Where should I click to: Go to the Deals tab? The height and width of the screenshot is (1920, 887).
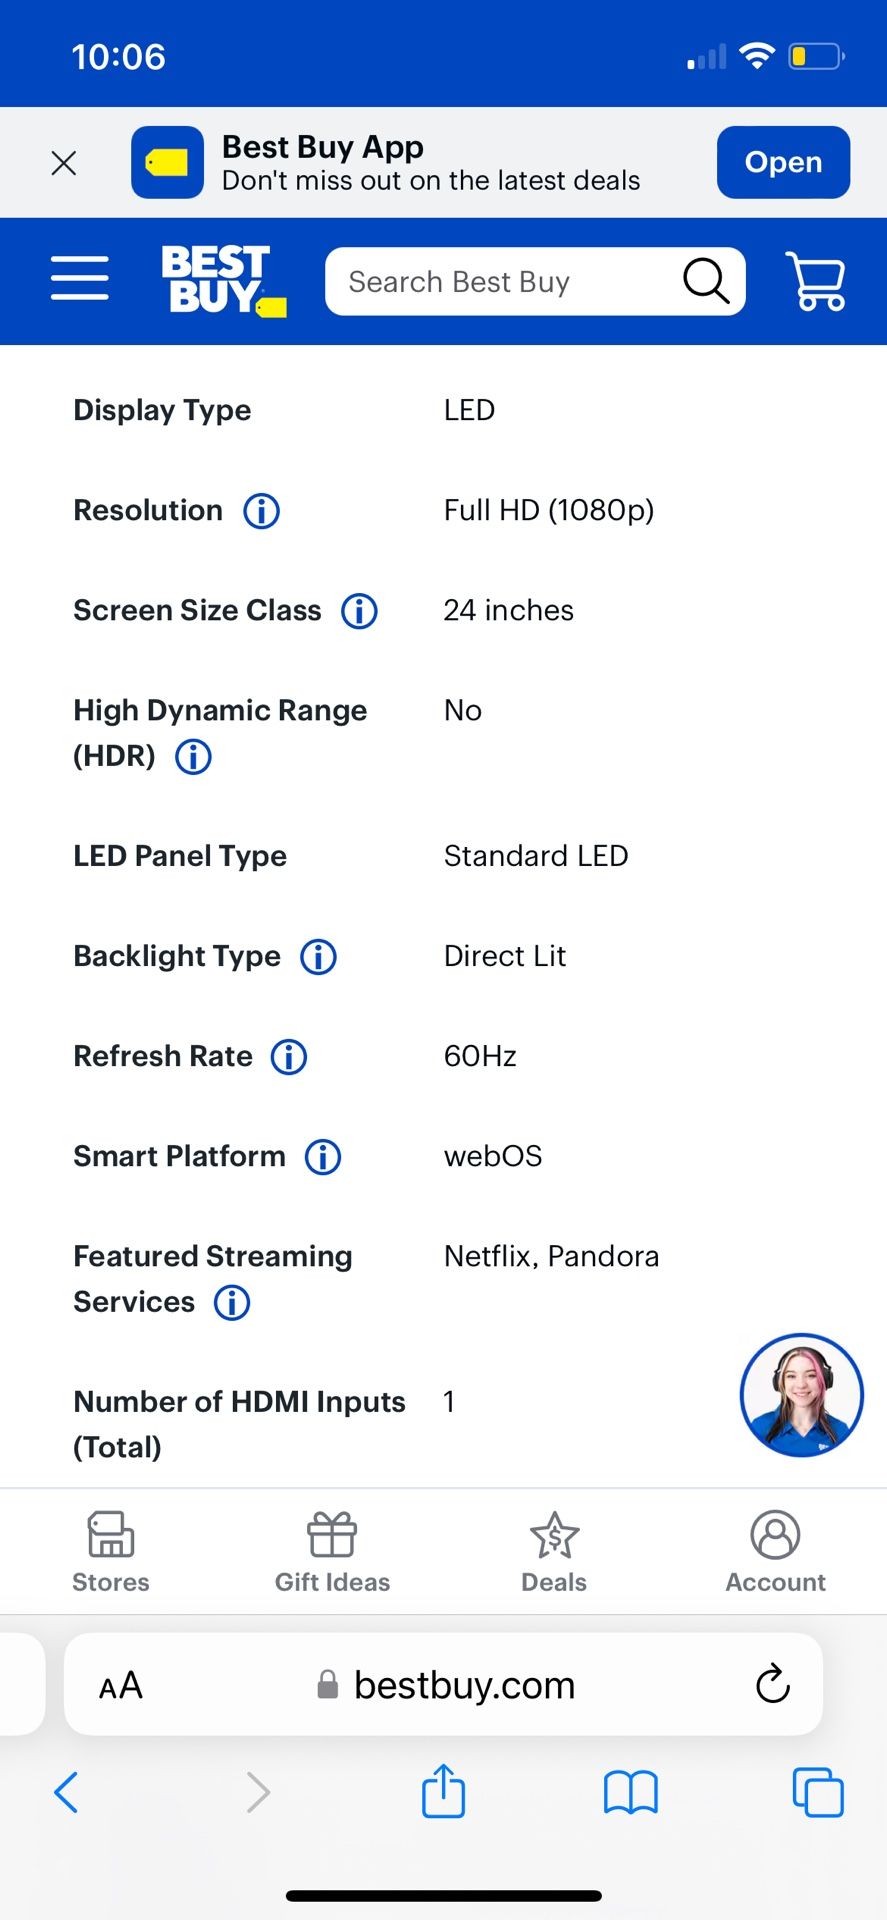554,1552
